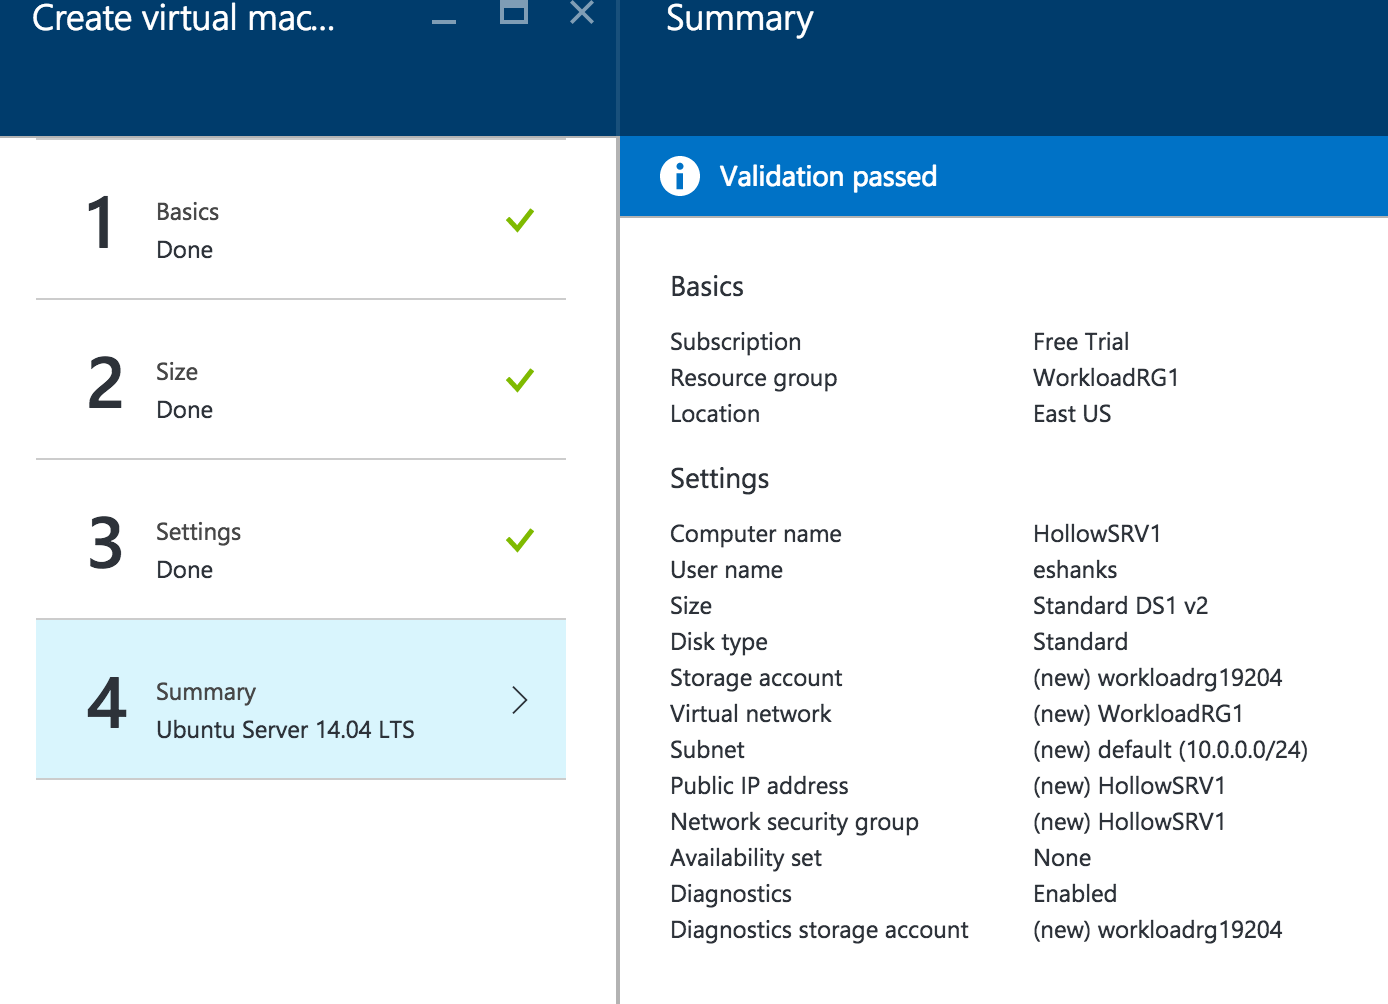The height and width of the screenshot is (1004, 1388).
Task: Select the Create virtual machine blade title
Action: (x=183, y=18)
